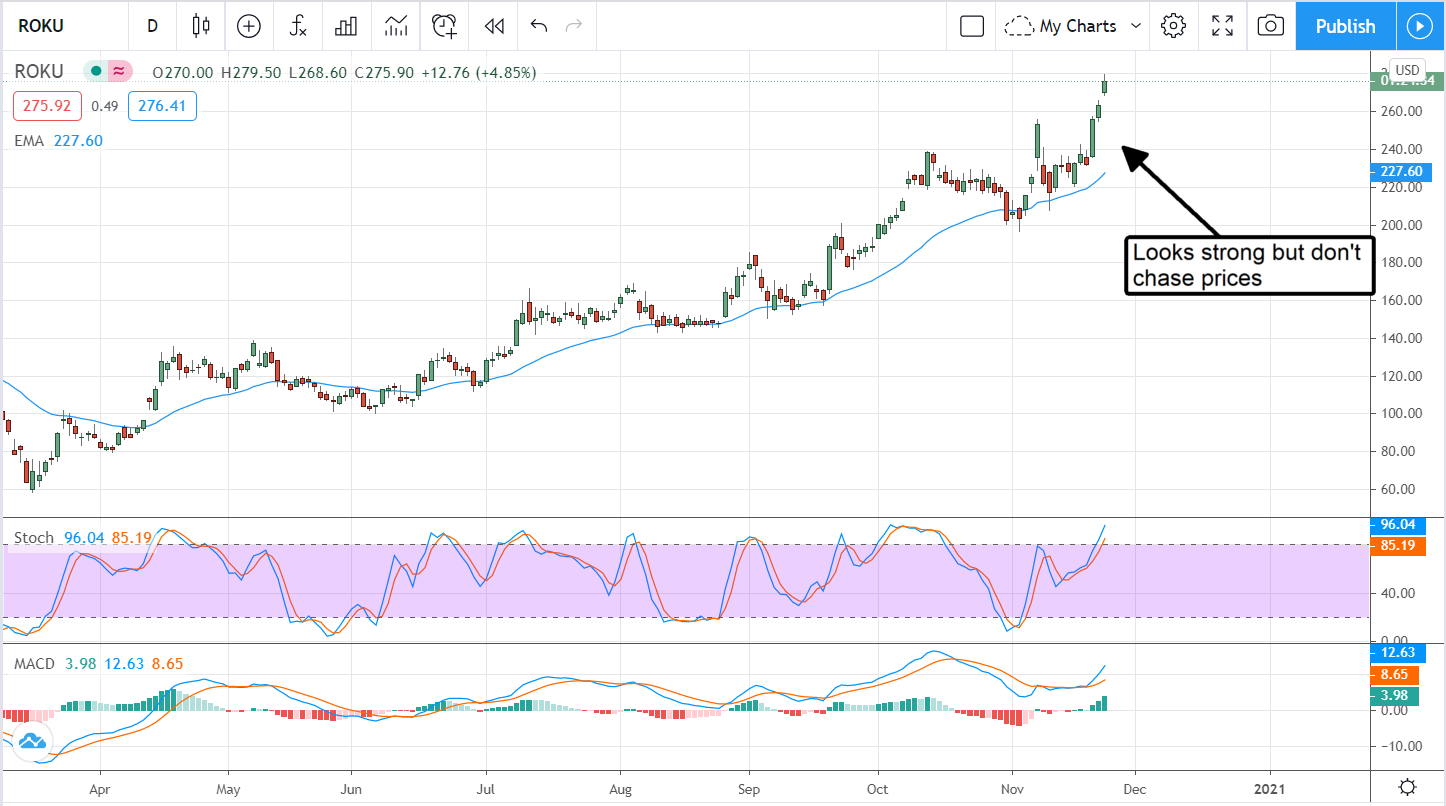Enter fullscreen mode
Screen dimensions: 1446x806
point(1222,26)
